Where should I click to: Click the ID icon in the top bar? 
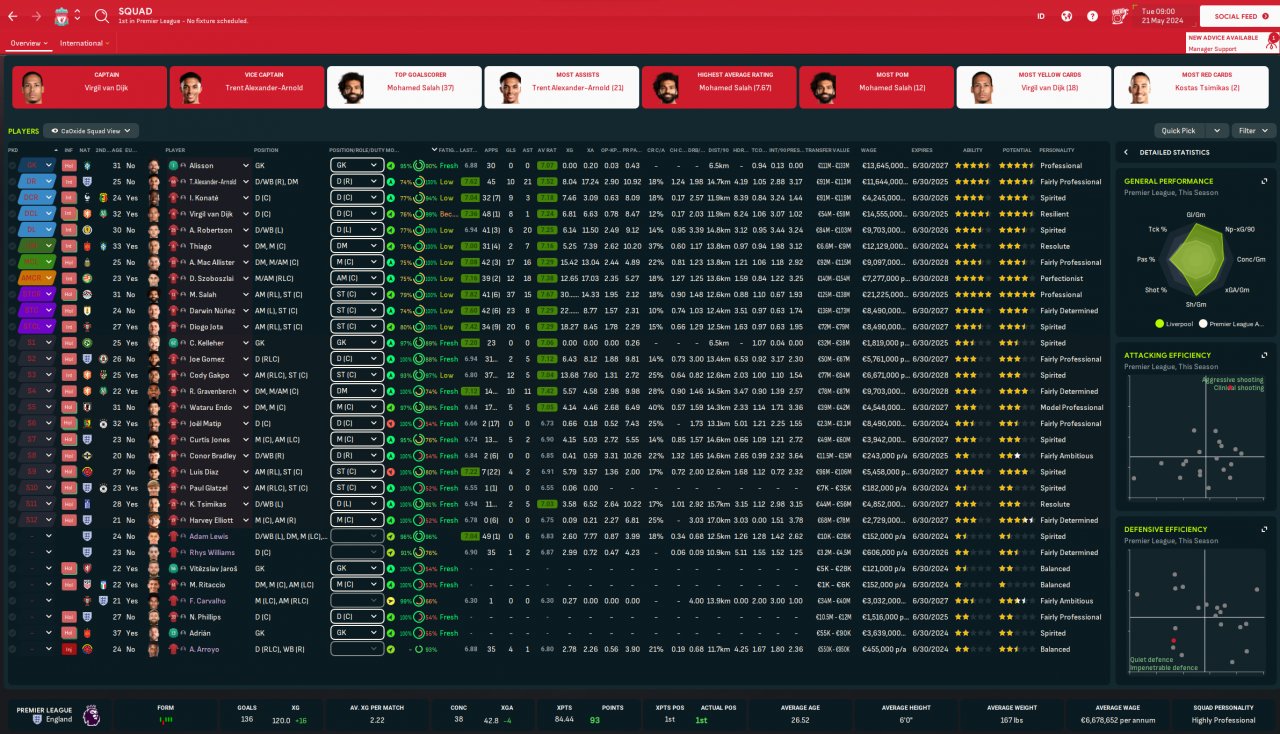click(1041, 16)
